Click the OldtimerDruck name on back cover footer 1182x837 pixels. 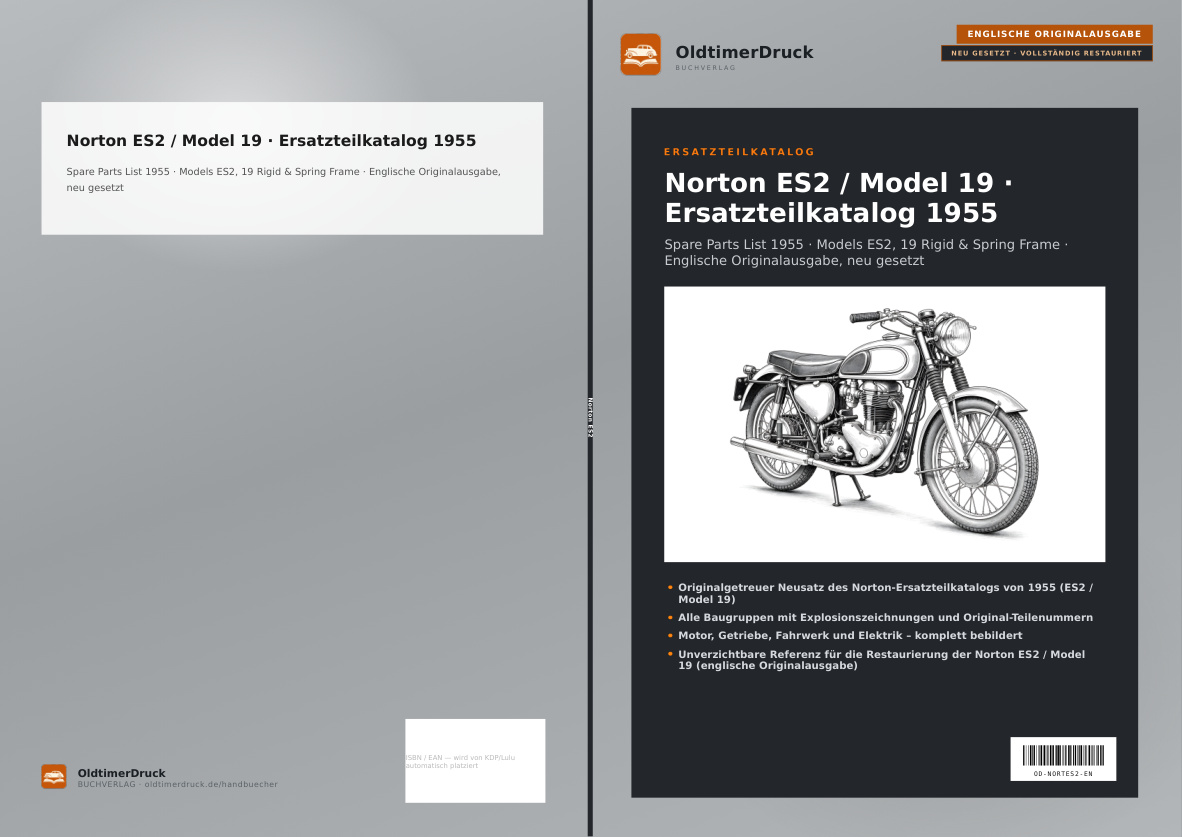pos(121,773)
